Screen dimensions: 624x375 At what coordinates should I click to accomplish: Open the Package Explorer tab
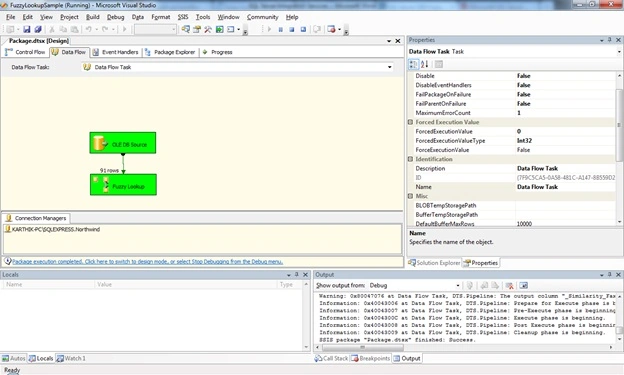tap(170, 52)
